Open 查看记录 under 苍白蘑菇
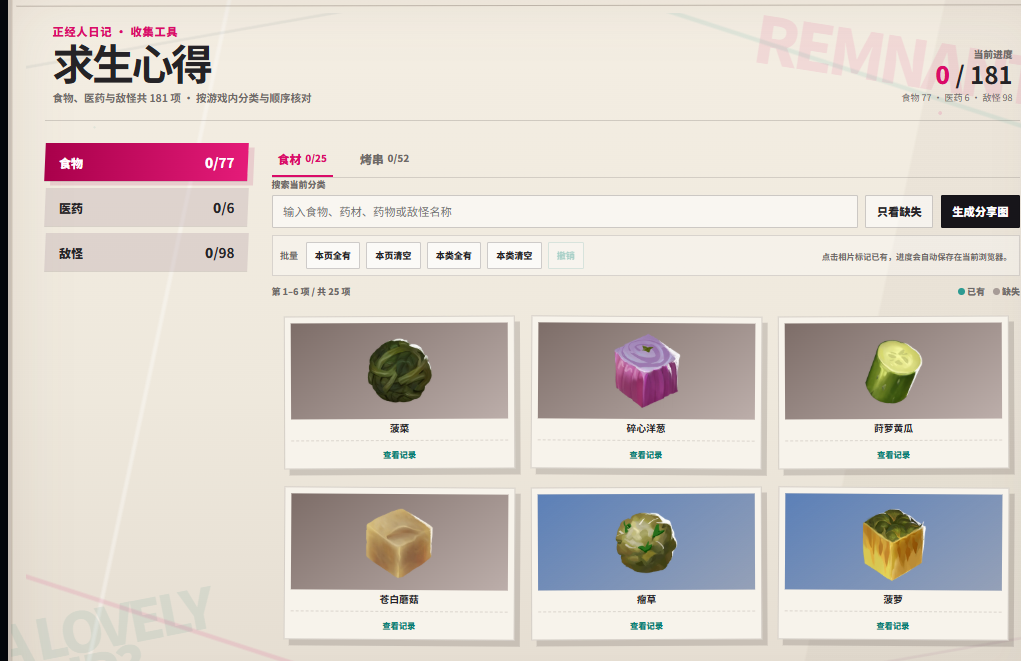This screenshot has width=1021, height=661. pos(399,626)
